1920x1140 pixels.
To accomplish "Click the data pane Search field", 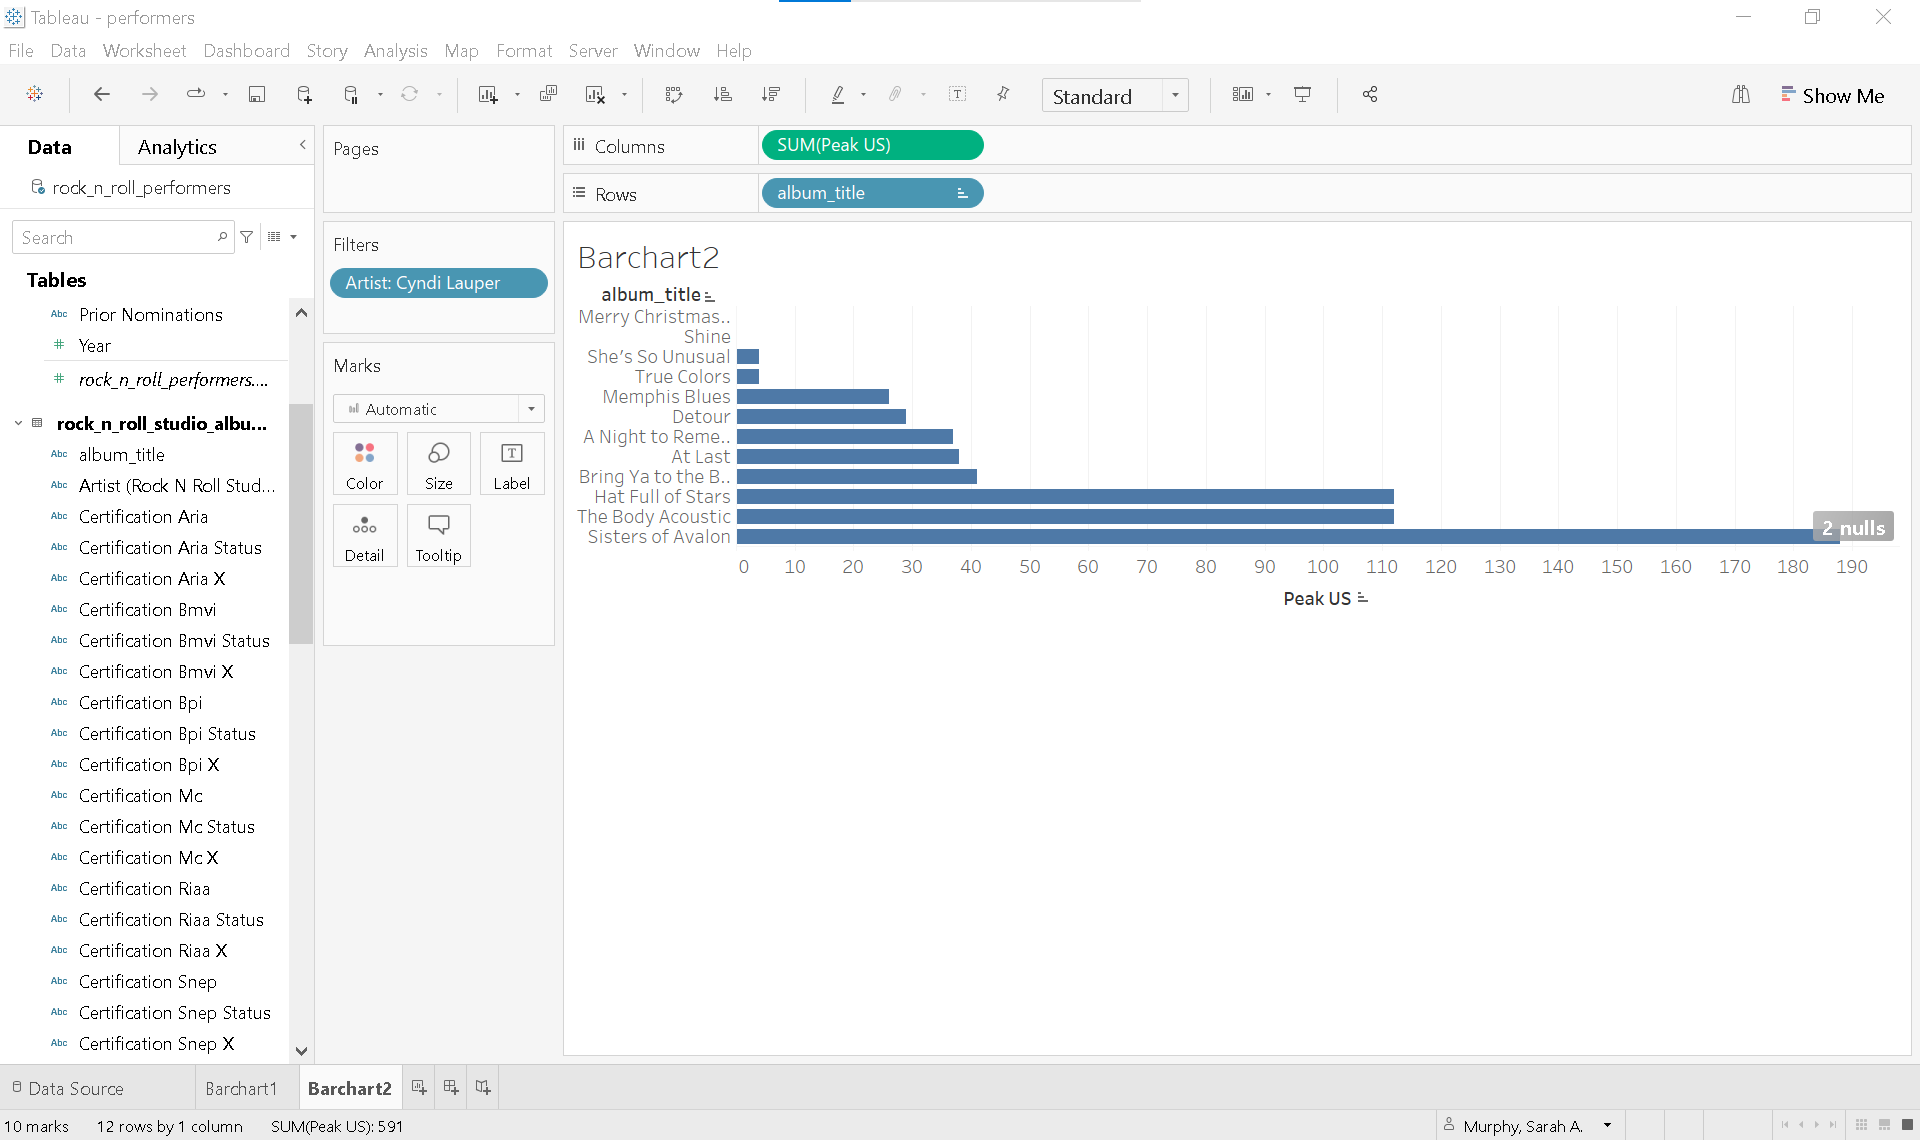I will pyautogui.click(x=115, y=238).
